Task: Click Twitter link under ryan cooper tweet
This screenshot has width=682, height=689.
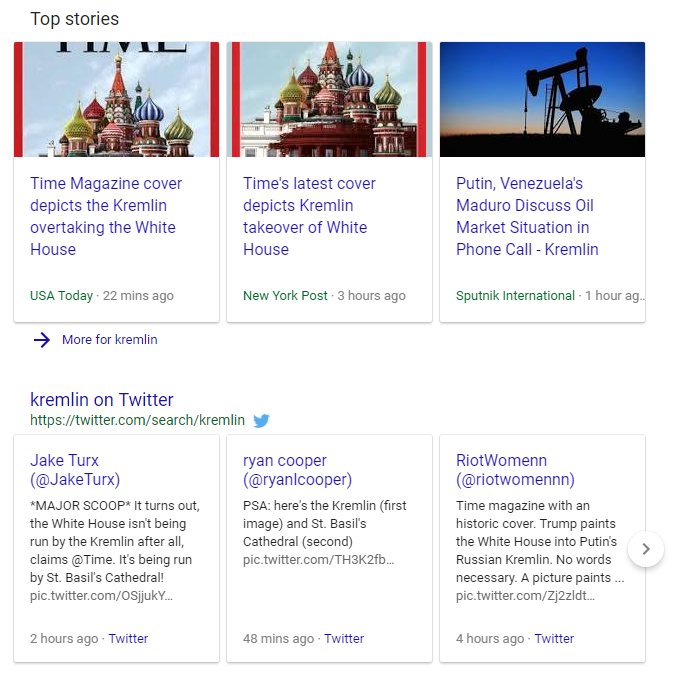Action: click(344, 638)
